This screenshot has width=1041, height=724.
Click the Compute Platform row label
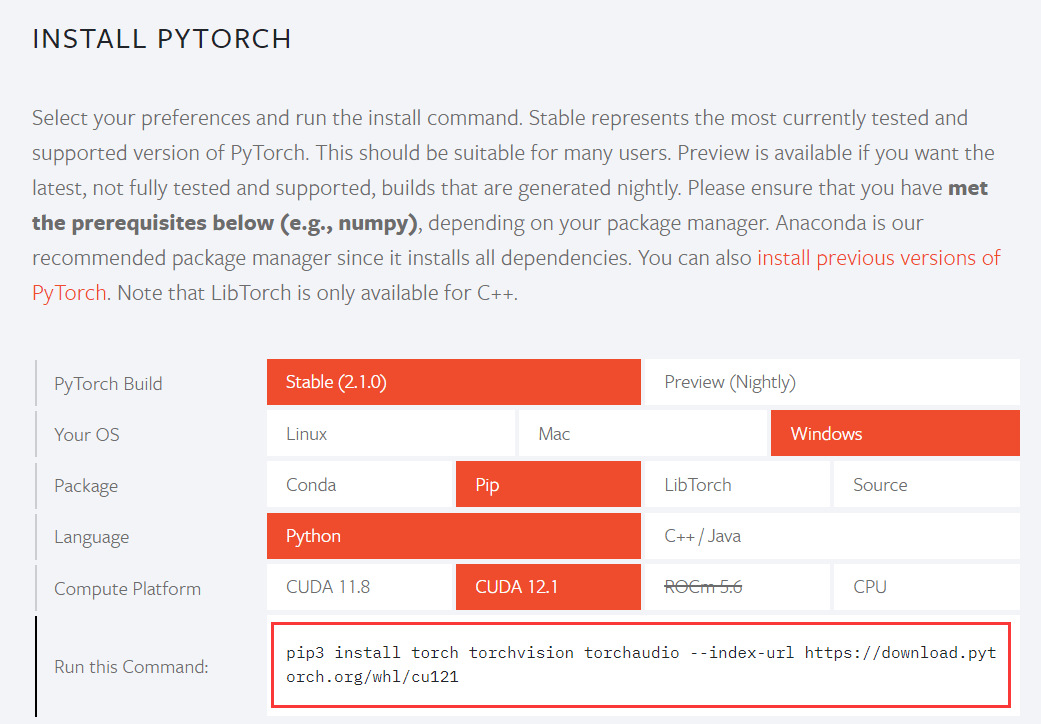pyautogui.click(x=127, y=589)
